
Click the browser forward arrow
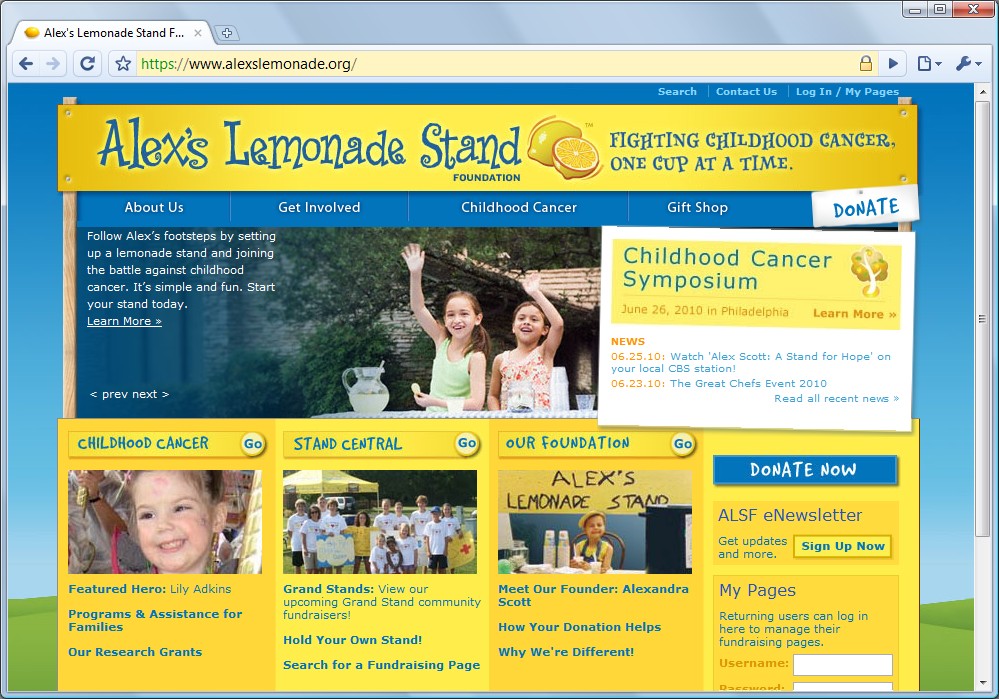[x=54, y=64]
